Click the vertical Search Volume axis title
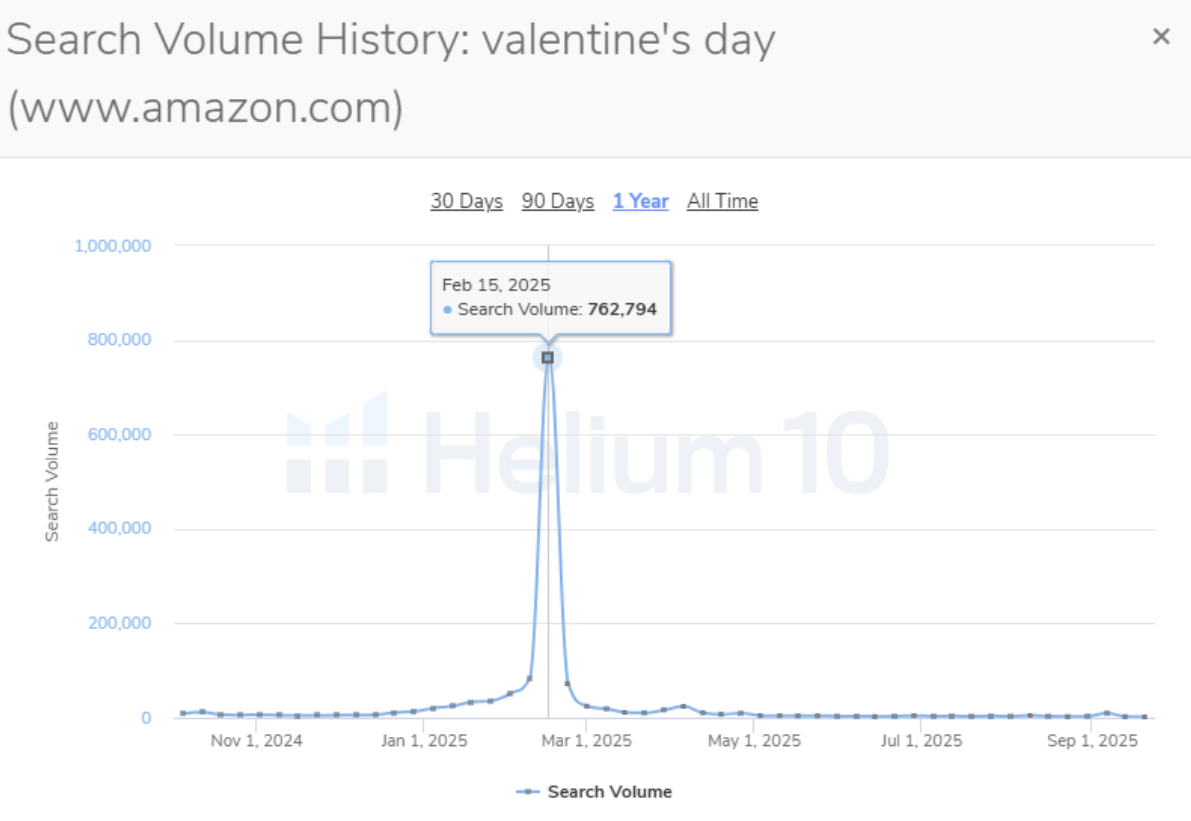This screenshot has width=1191, height=821. point(52,480)
